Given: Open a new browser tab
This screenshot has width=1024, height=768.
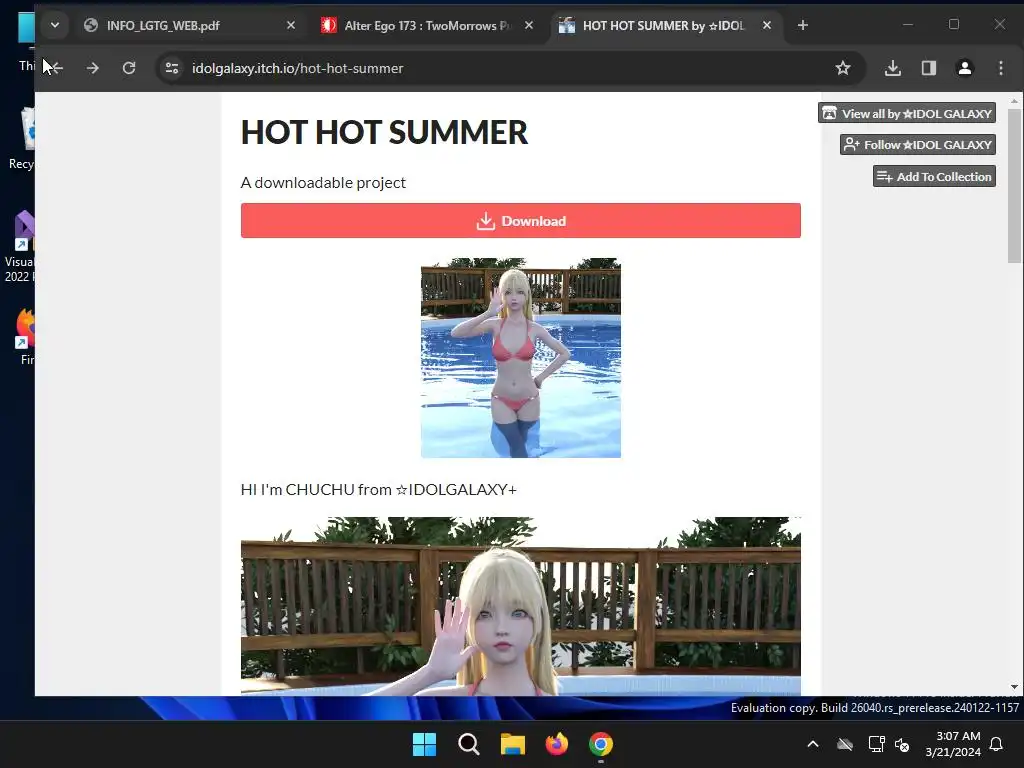Looking at the screenshot, I should 803,25.
